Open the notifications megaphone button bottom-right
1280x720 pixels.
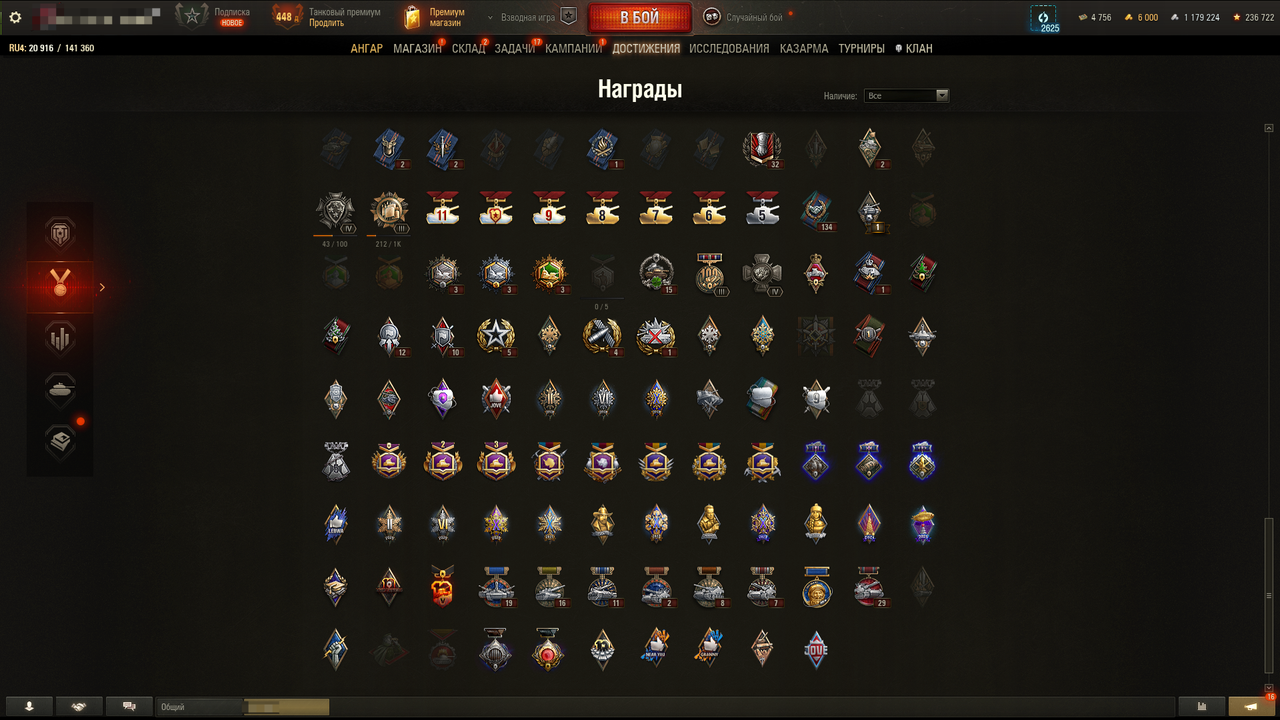[x=1252, y=706]
